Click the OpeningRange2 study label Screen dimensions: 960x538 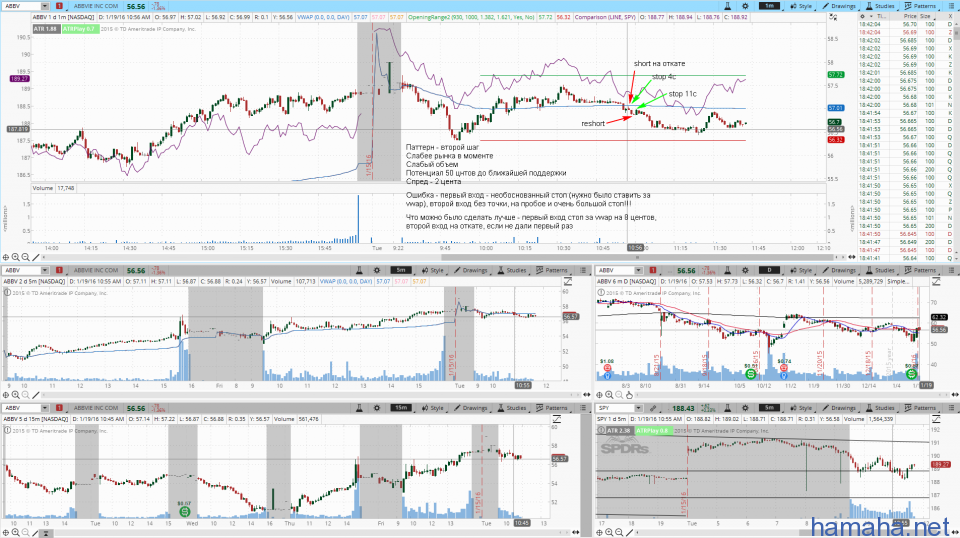(471, 17)
